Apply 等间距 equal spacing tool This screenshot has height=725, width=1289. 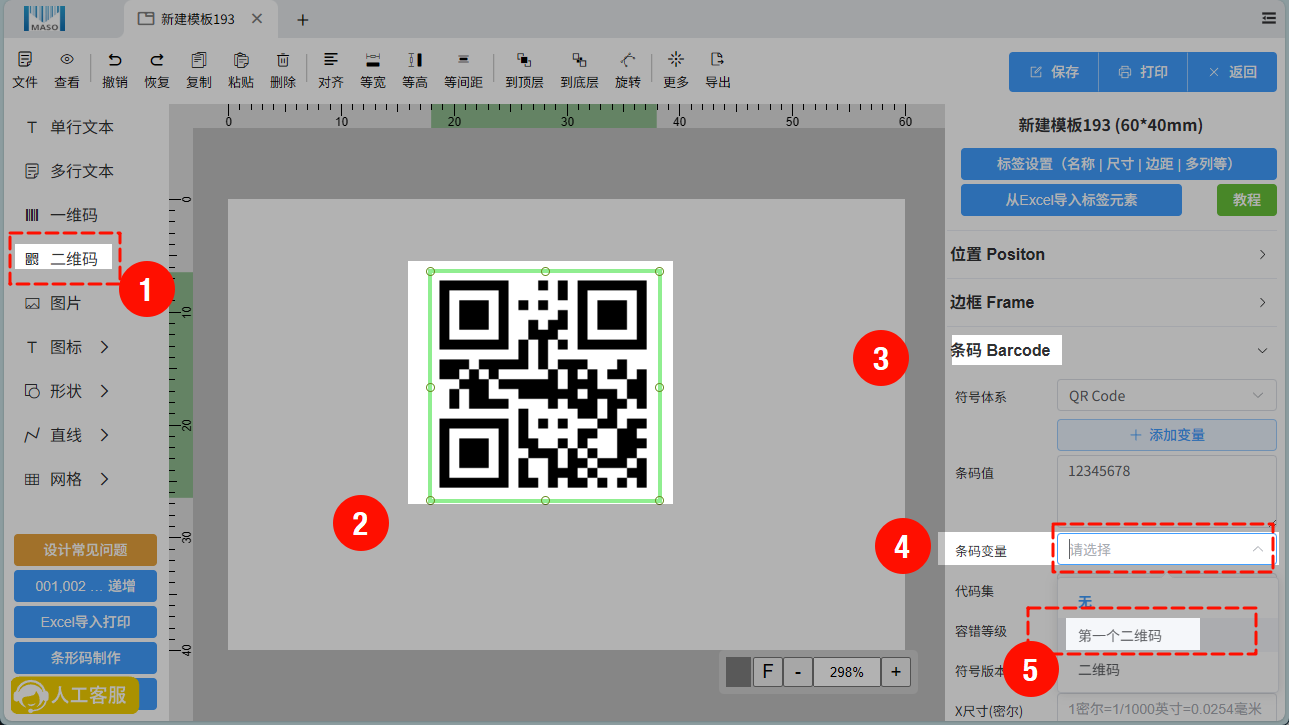point(463,70)
